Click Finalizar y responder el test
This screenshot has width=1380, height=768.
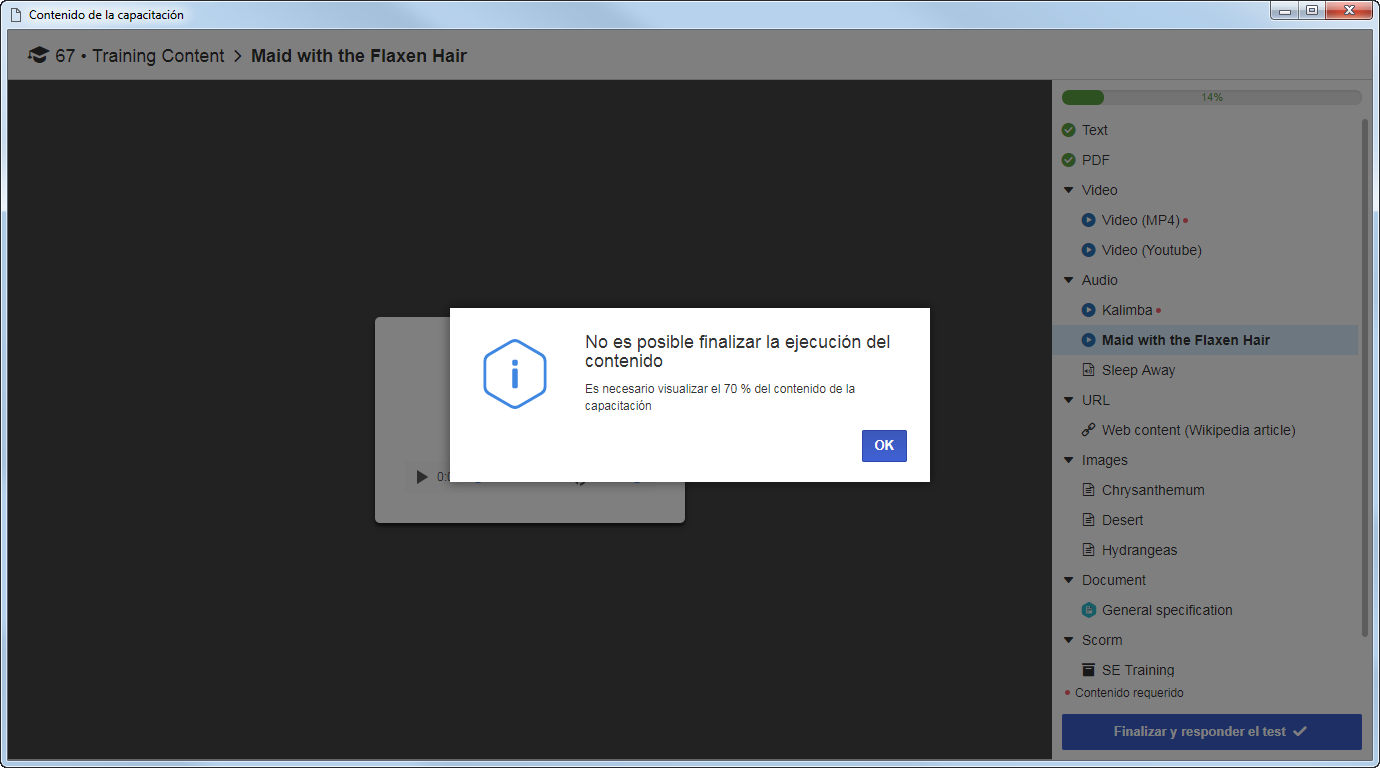pyautogui.click(x=1211, y=732)
